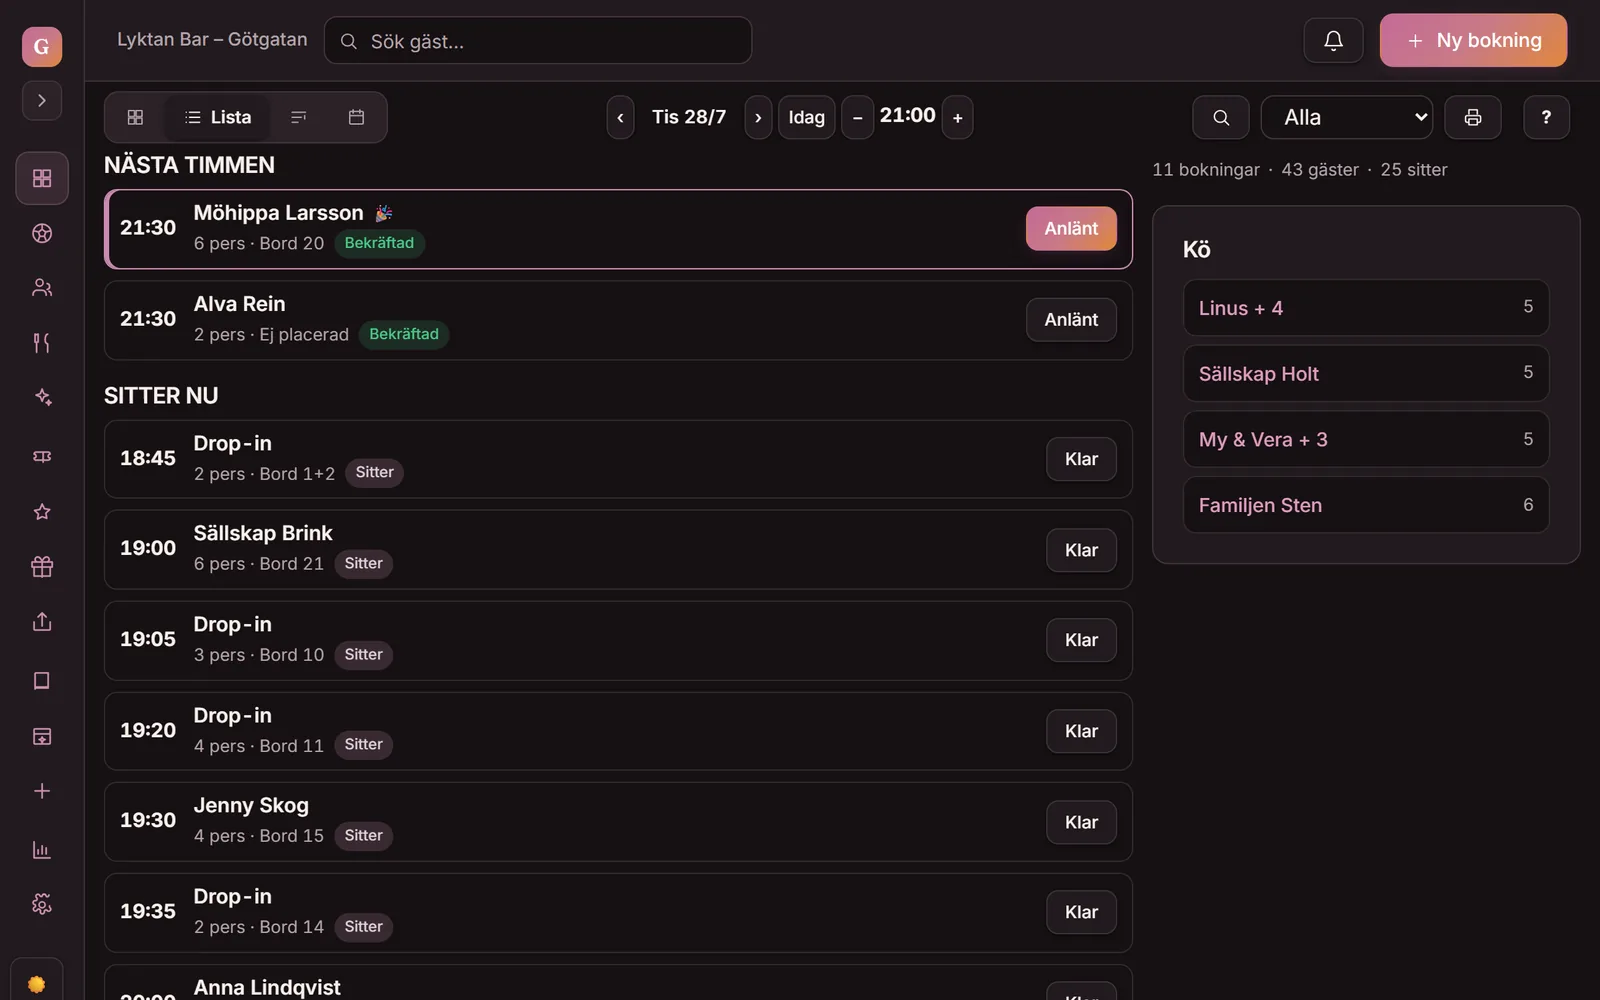Click the plus icon in sidebar
The width and height of the screenshot is (1600, 1000).
42,791
